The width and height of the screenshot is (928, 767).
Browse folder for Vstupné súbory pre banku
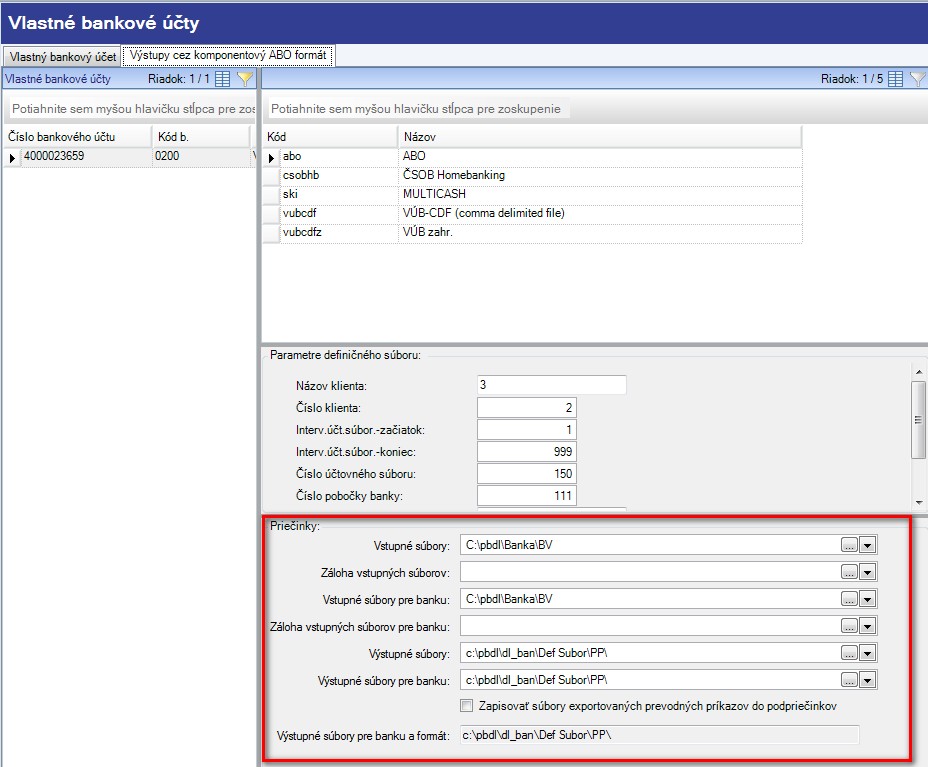click(x=849, y=600)
